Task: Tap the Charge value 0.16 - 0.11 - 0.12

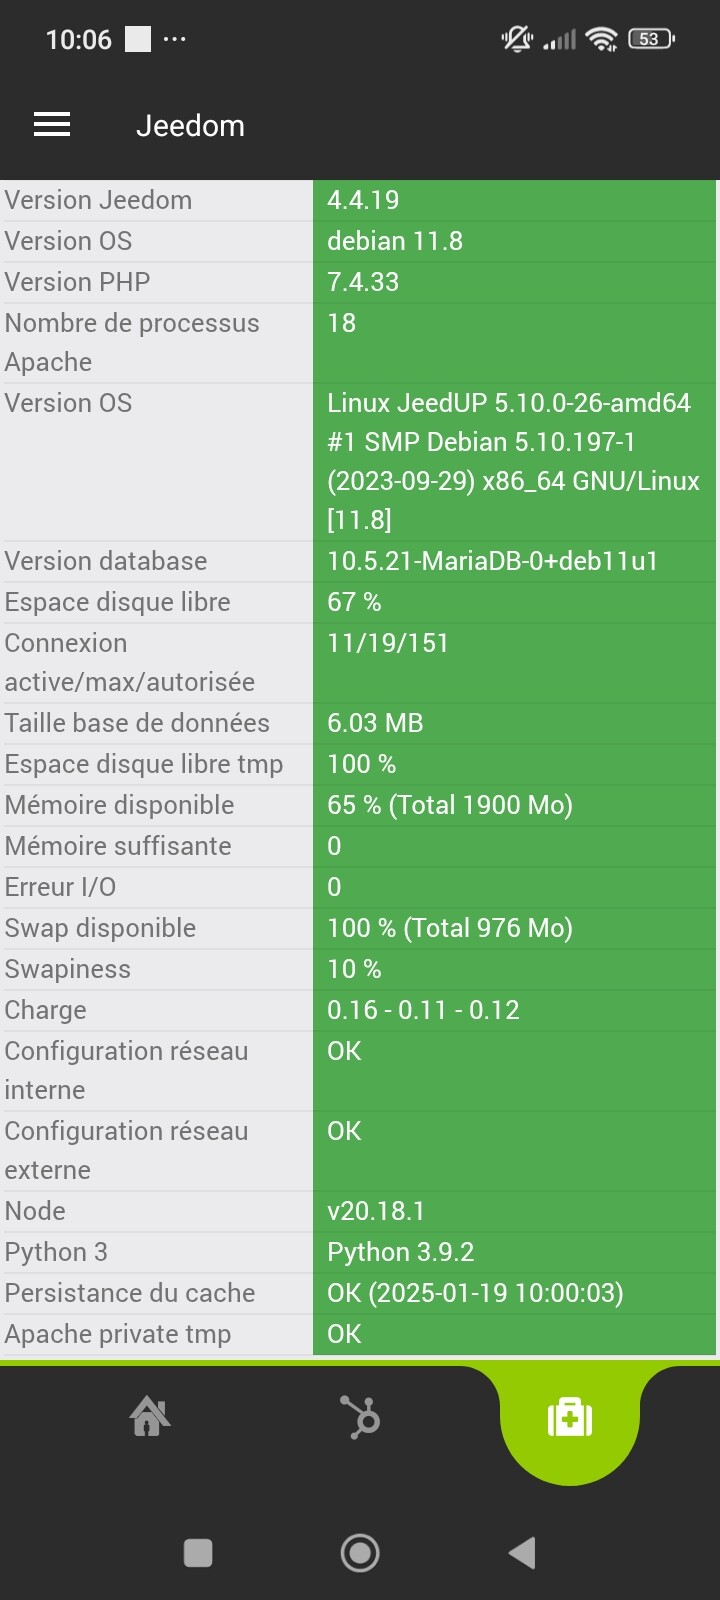Action: click(514, 1010)
